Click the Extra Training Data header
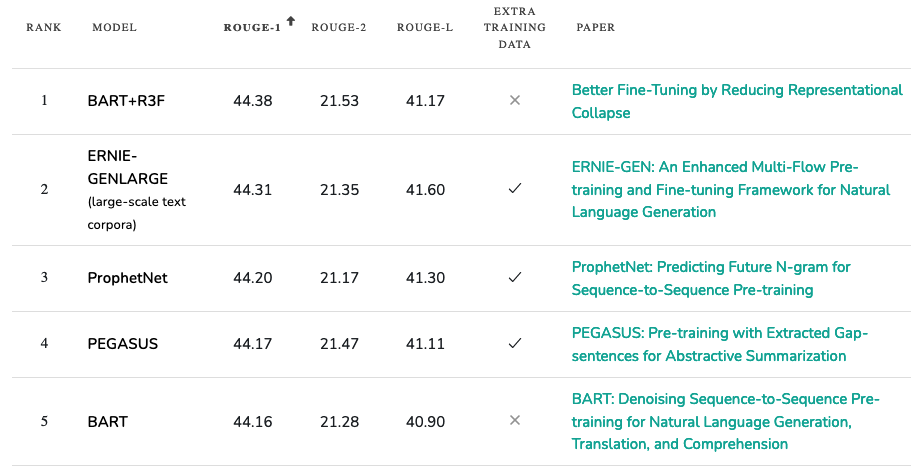Image resolution: width=911 pixels, height=469 pixels. click(514, 27)
